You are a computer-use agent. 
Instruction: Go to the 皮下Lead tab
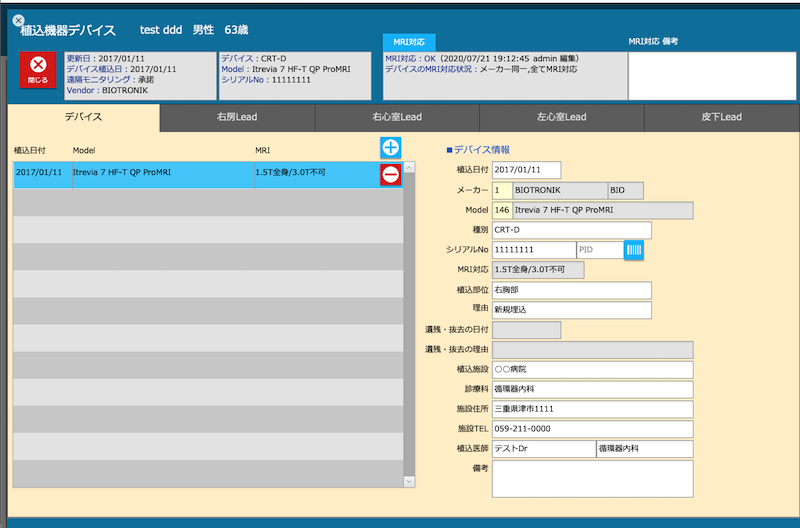click(x=721, y=117)
